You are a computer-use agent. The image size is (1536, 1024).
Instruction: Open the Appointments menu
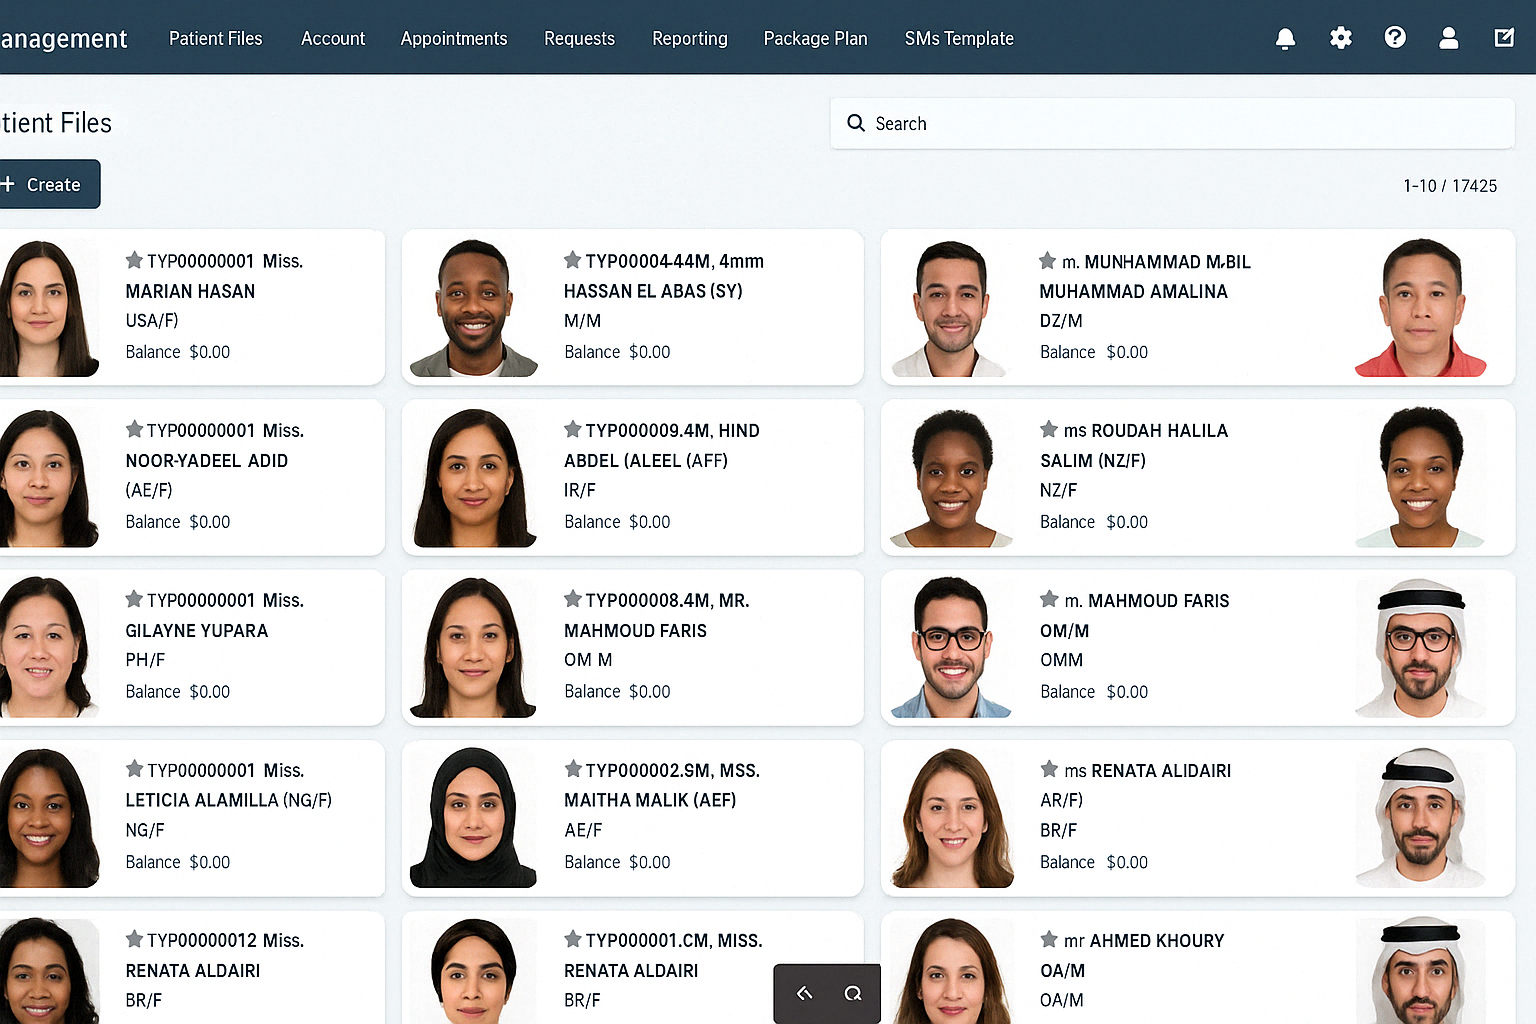point(454,38)
